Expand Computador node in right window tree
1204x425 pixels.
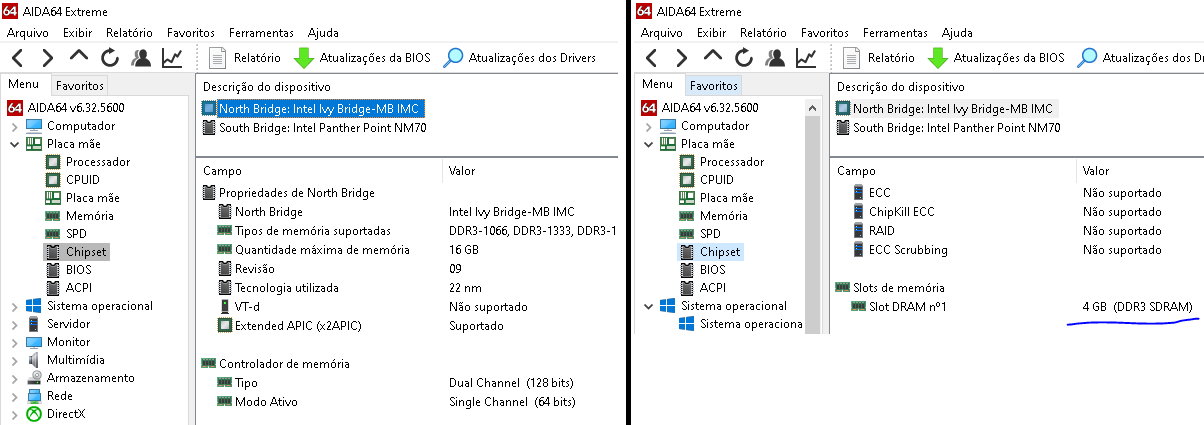click(648, 126)
